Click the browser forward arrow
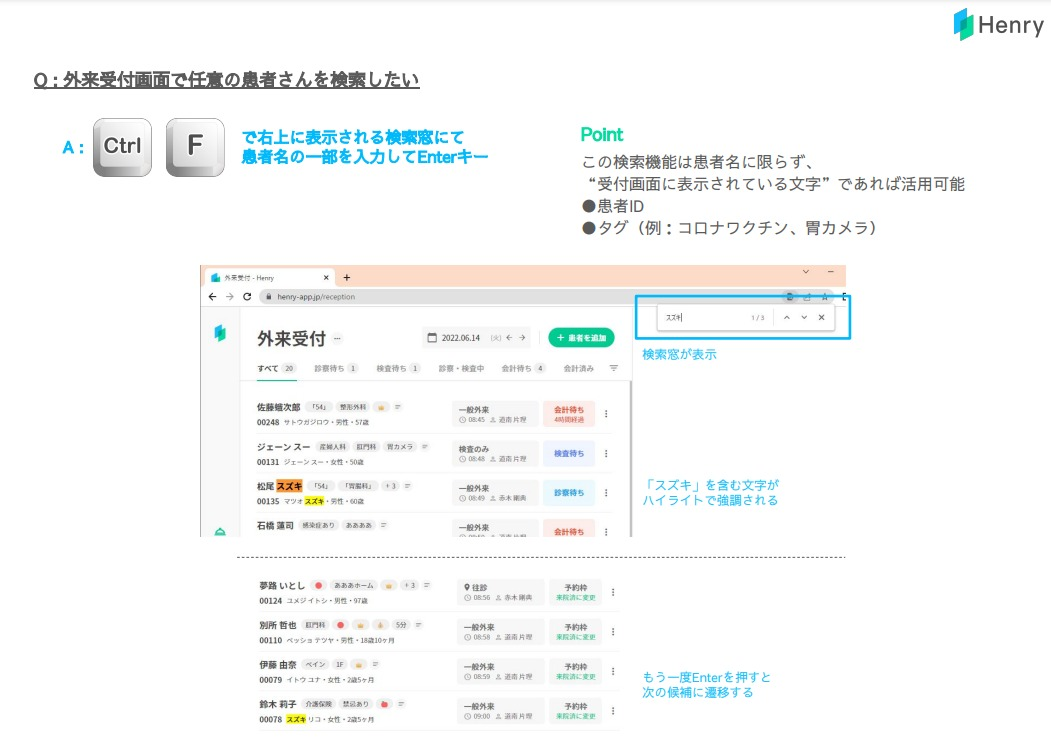1051x741 pixels. [x=230, y=297]
